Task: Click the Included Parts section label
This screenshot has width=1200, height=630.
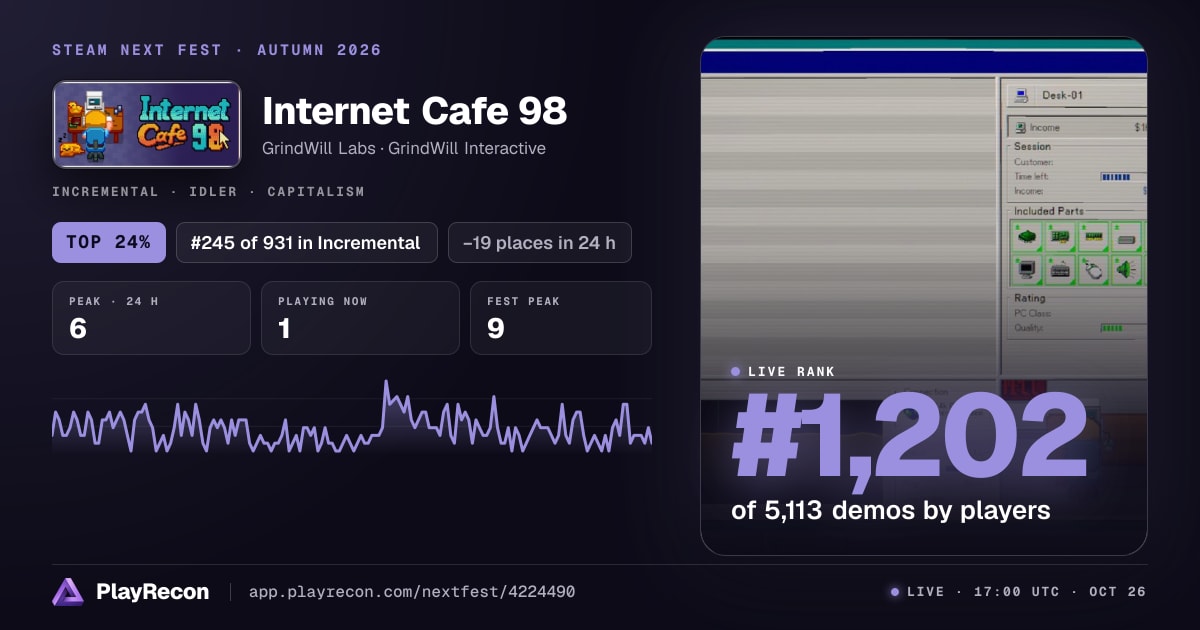Action: [x=1048, y=211]
